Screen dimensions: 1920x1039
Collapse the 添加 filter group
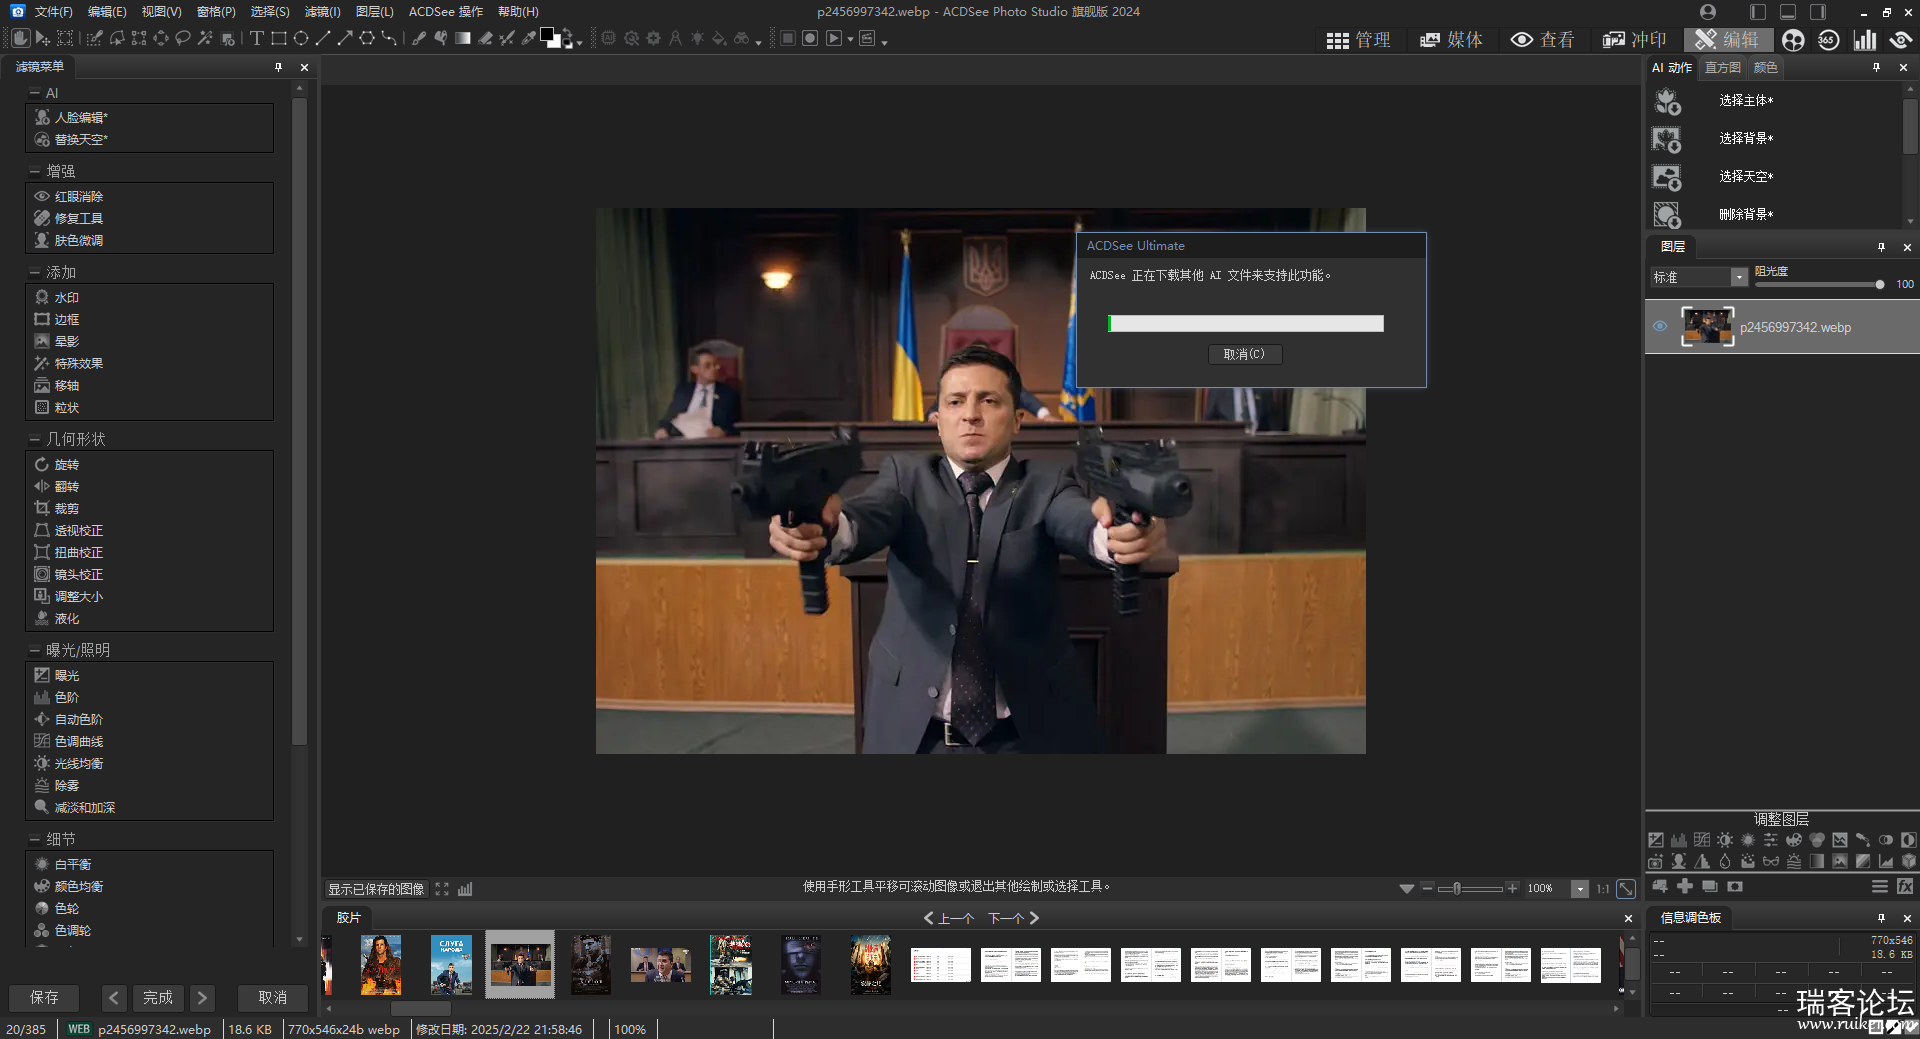35,272
